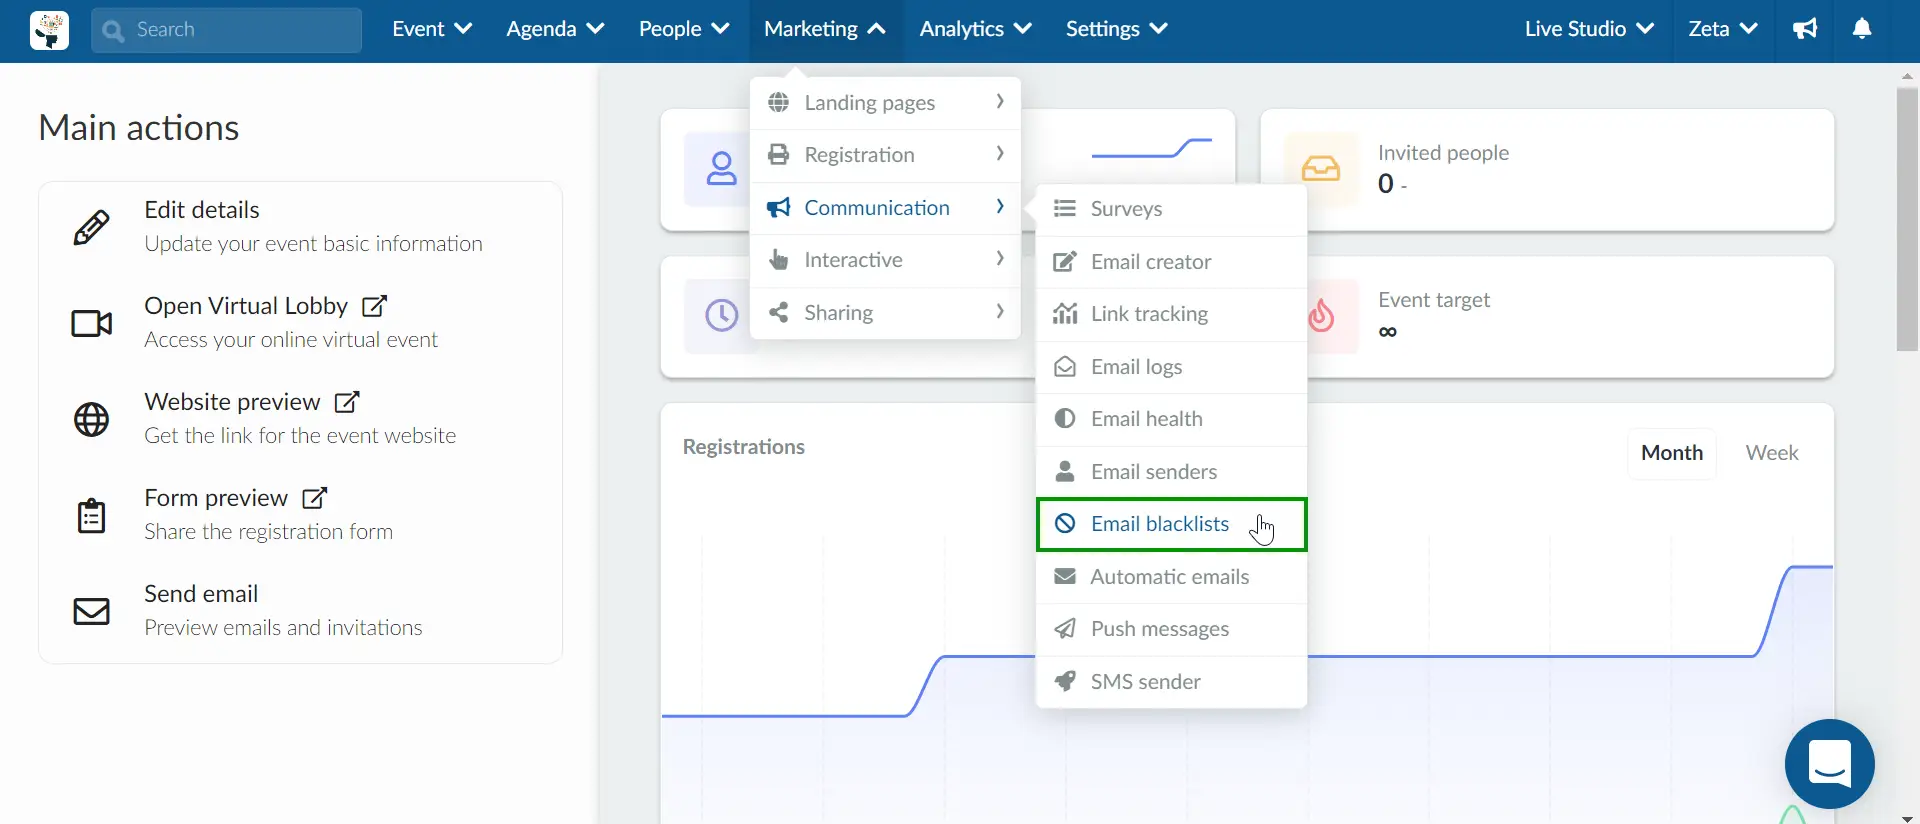Click the Open Virtual Lobby link
Image resolution: width=1920 pixels, height=824 pixels.
pyautogui.click(x=246, y=306)
